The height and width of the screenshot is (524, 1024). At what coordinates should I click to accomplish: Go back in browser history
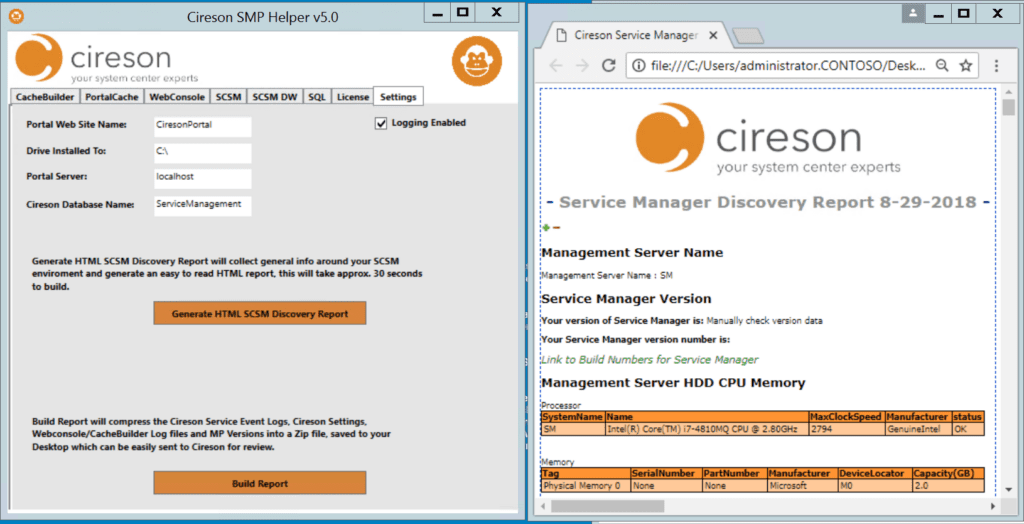556,65
